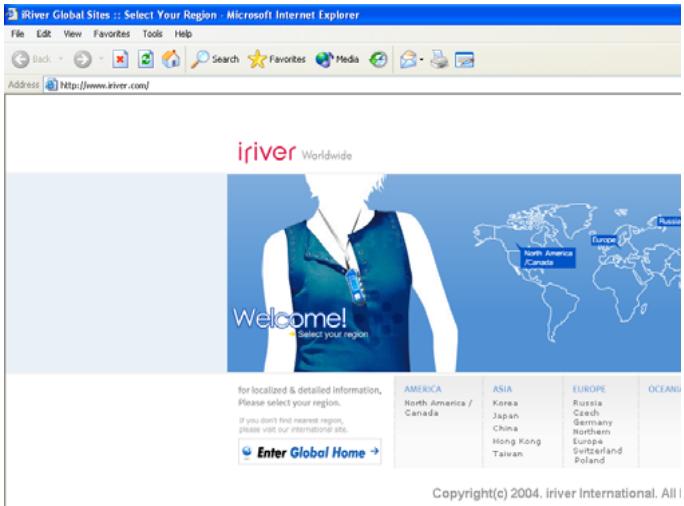Go to Home page icon

171,59
